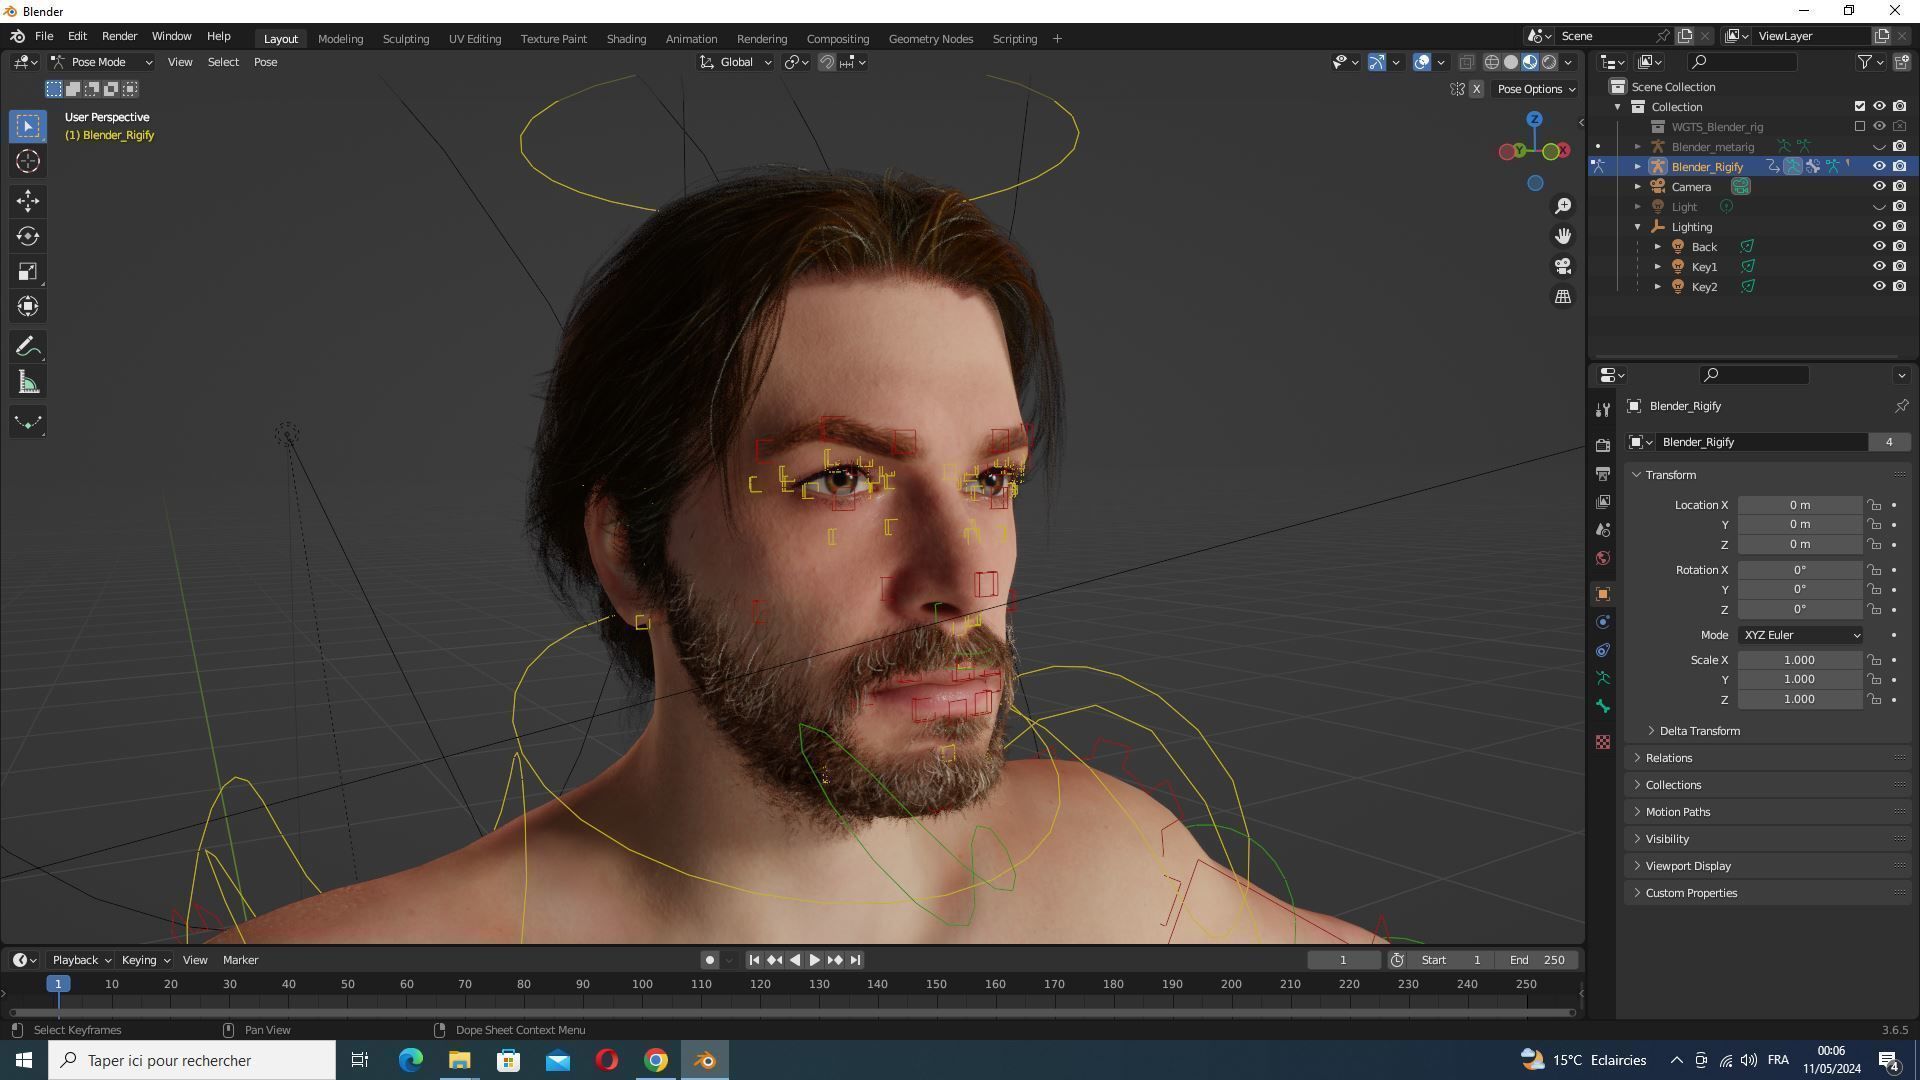This screenshot has height=1080, width=1920.
Task: Open the Global transform orientation dropdown
Action: pyautogui.click(x=735, y=62)
